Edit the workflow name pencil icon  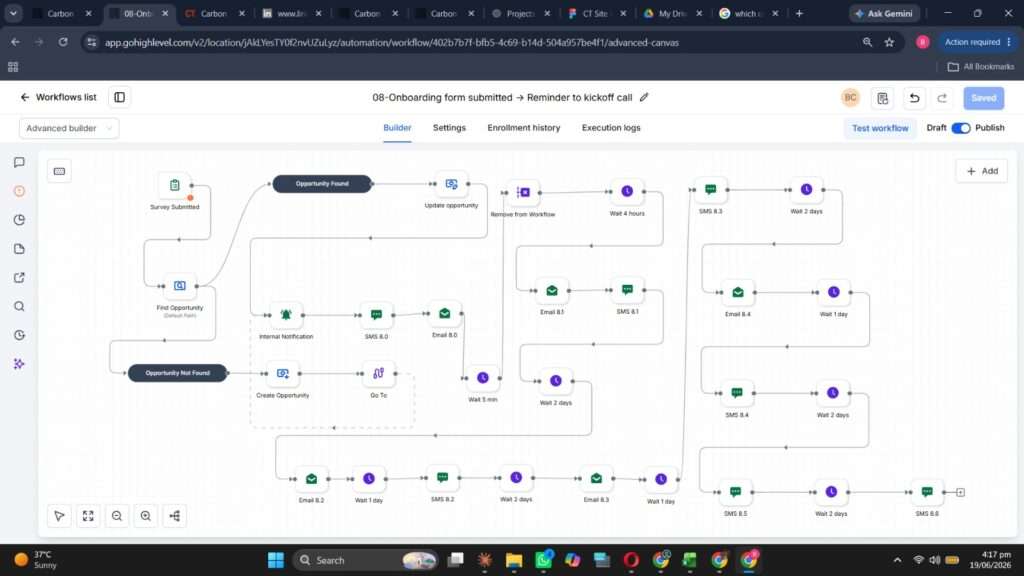point(644,97)
